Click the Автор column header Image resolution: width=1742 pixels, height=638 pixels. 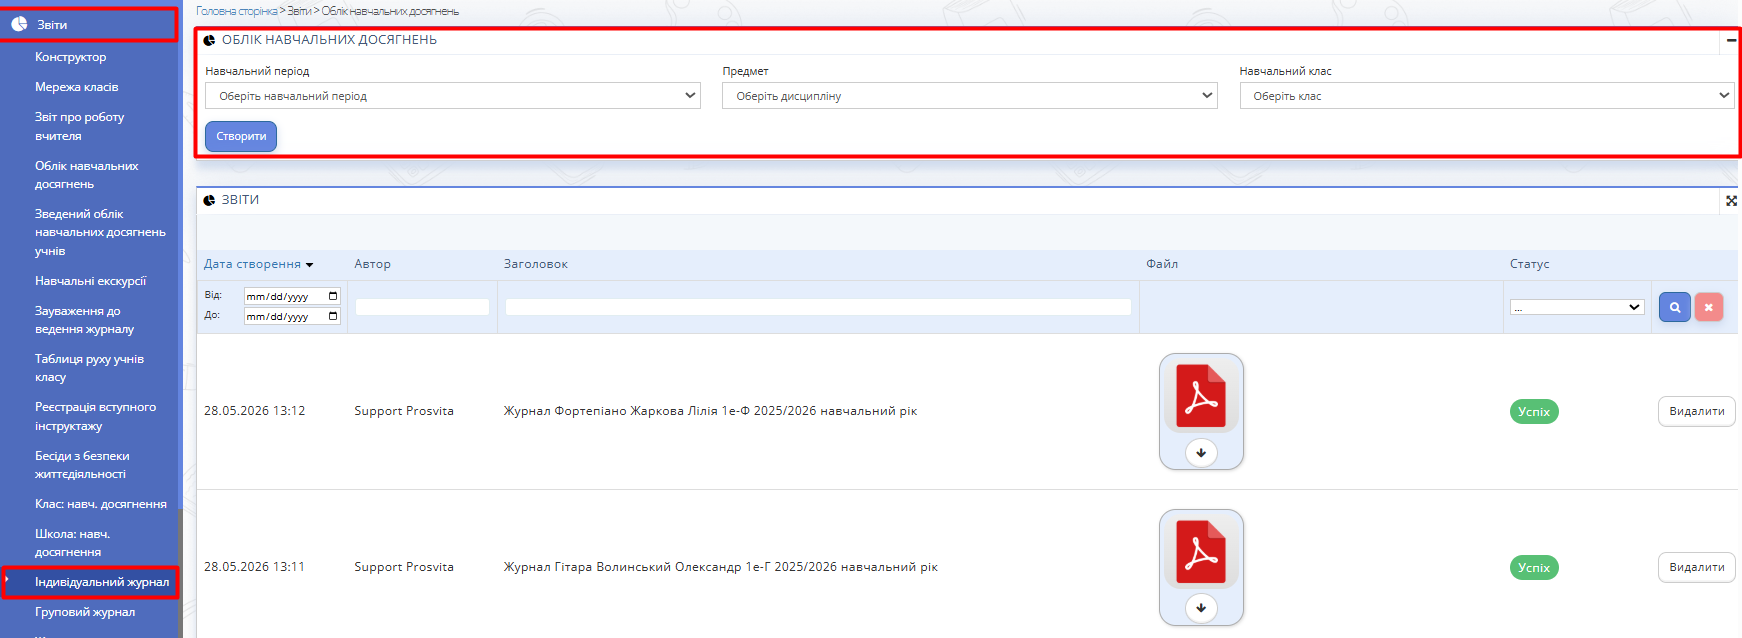[x=372, y=264]
